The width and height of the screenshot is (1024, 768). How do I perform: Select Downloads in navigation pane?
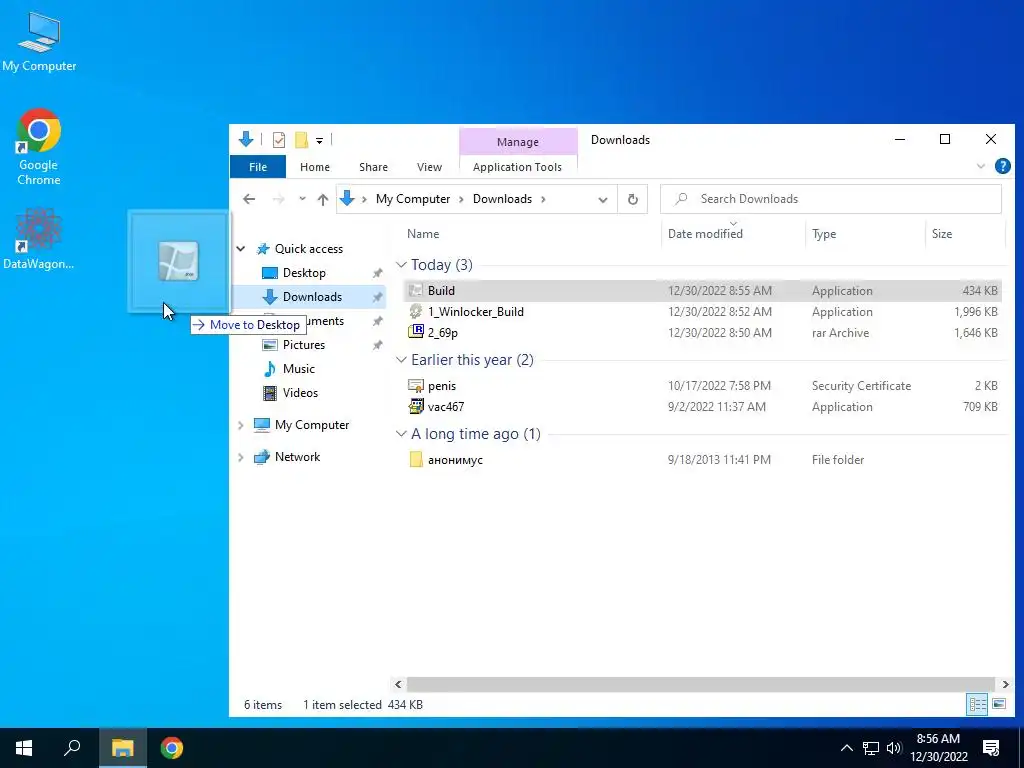point(312,297)
